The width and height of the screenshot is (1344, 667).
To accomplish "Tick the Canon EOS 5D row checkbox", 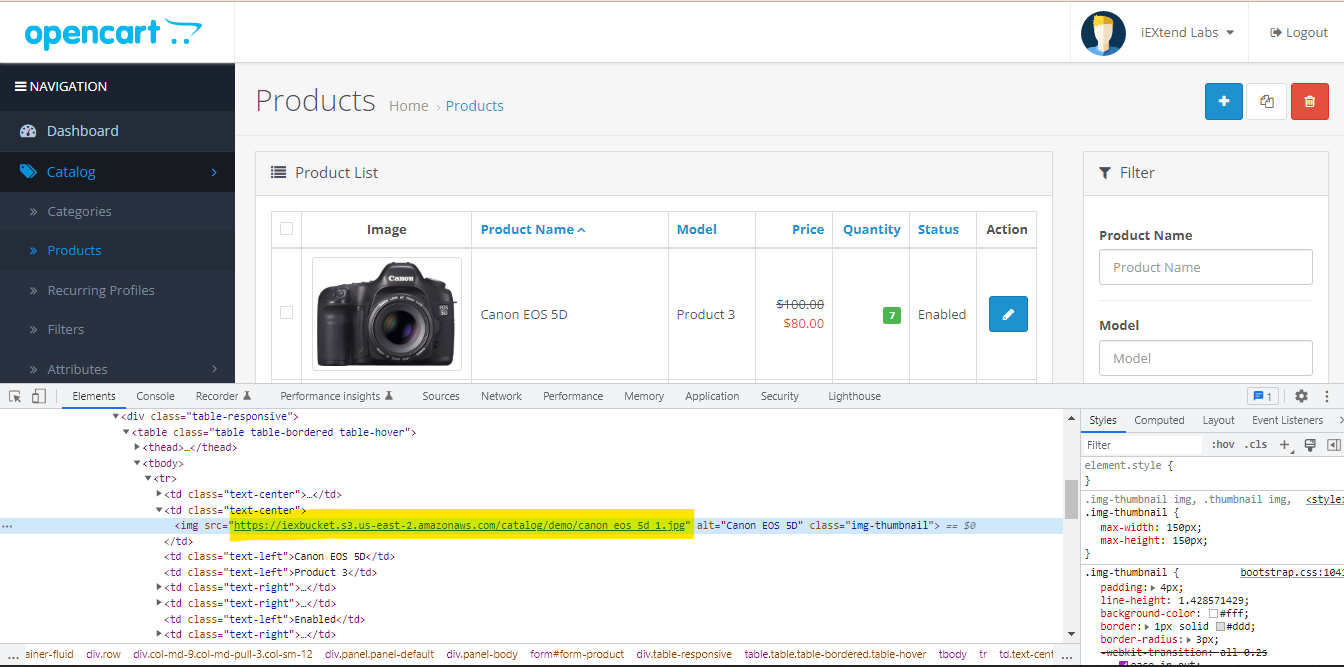I will click(x=286, y=313).
